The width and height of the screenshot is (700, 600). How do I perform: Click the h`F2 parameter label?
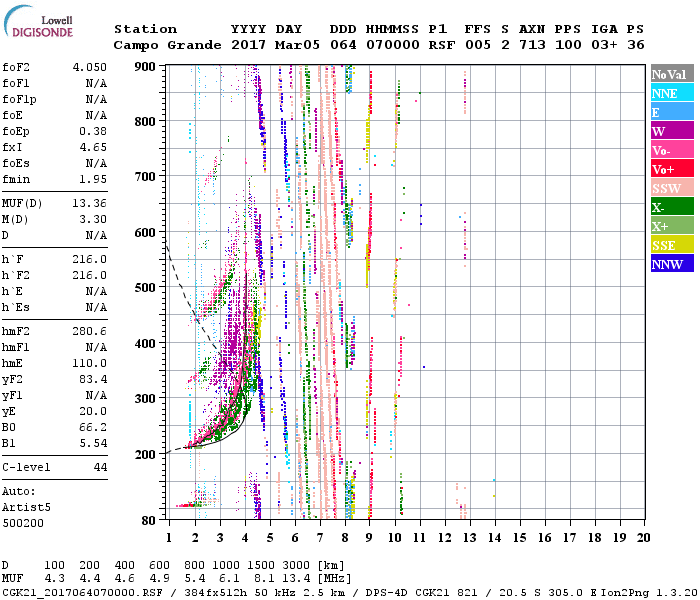coord(16,275)
